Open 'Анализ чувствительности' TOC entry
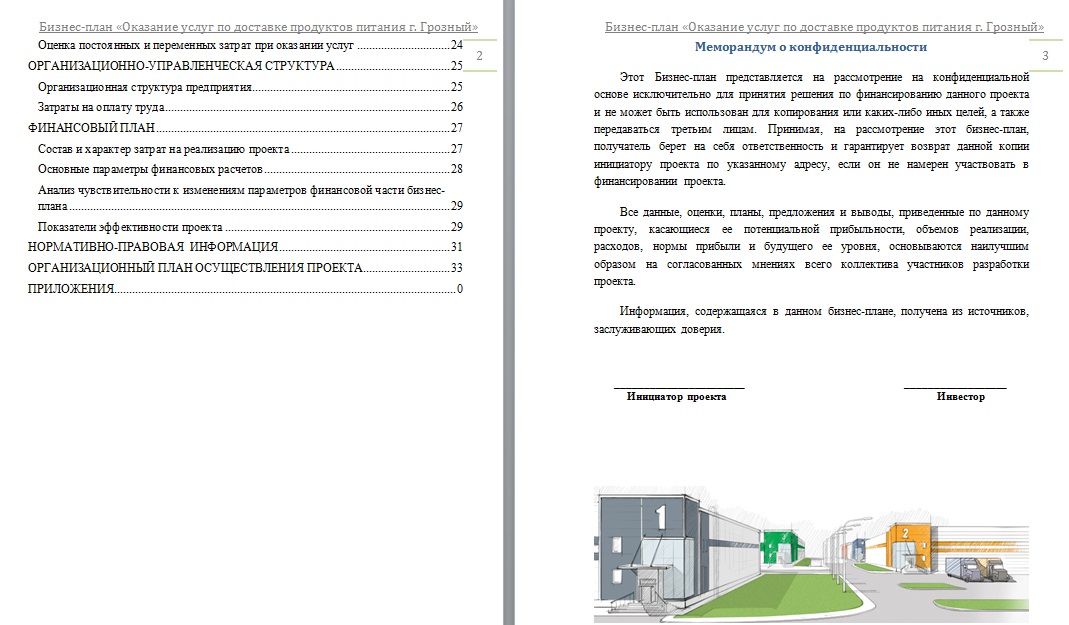This screenshot has width=1069, height=625. point(250,198)
